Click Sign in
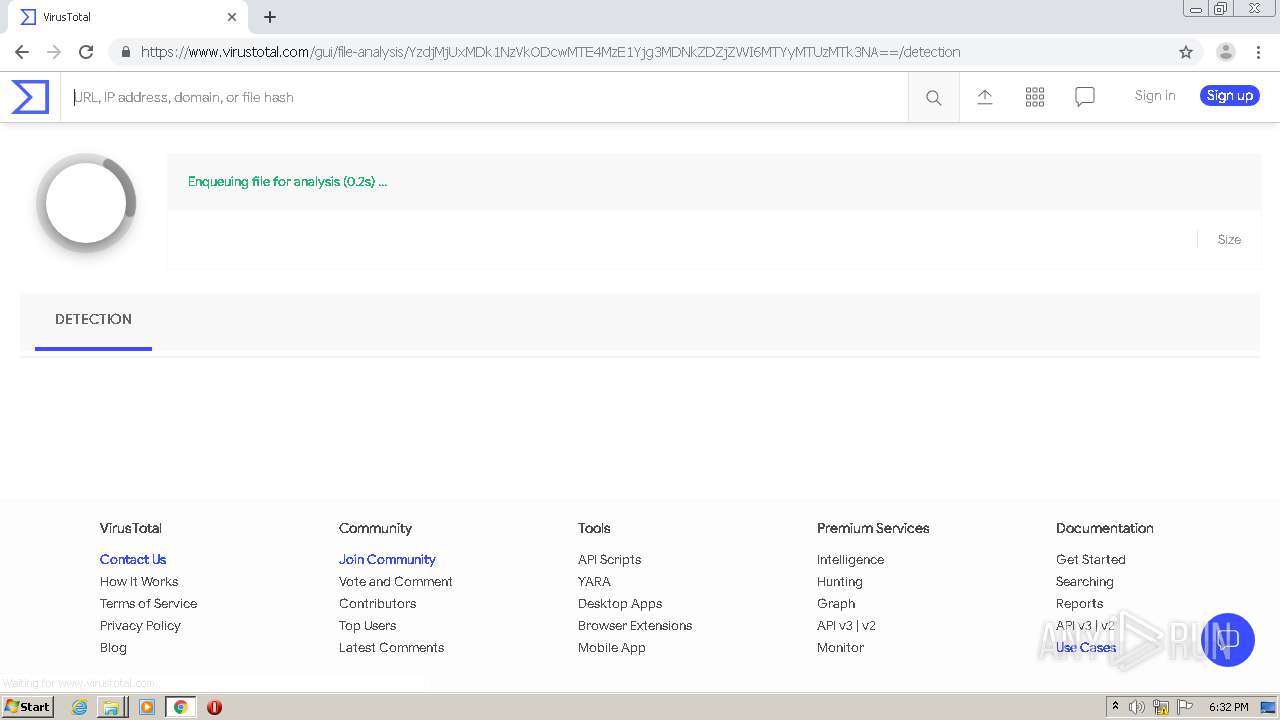This screenshot has height=720, width=1280. click(x=1155, y=96)
